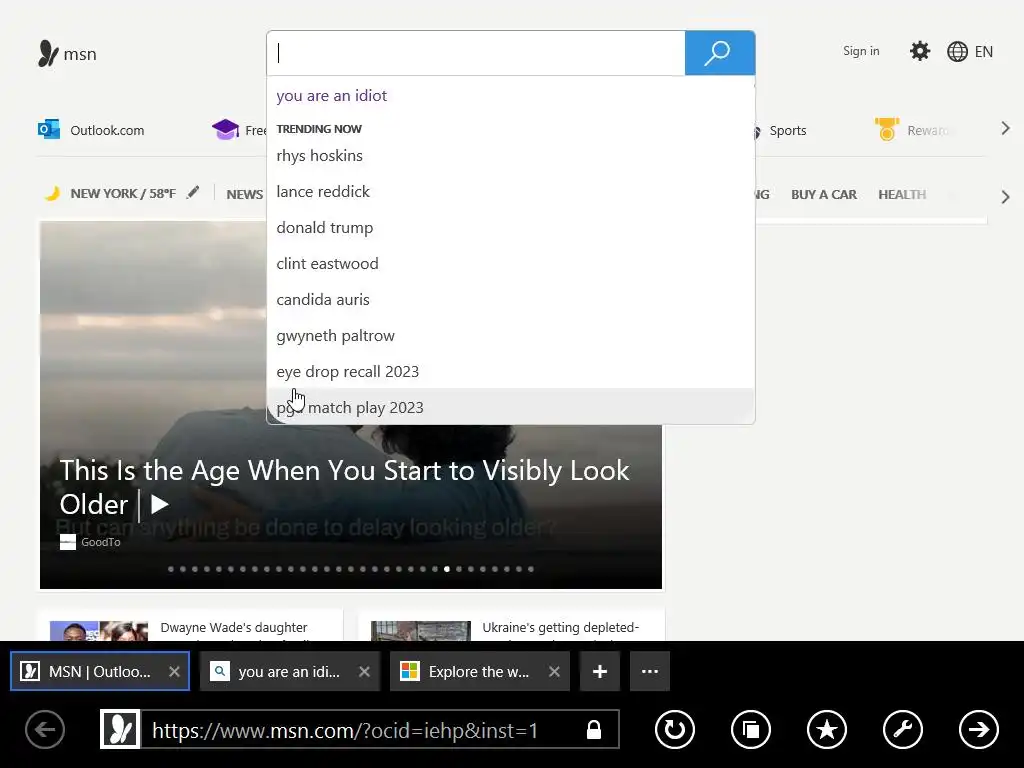Click the MSN site icon beside URL
The image size is (1024, 768).
tap(120, 729)
